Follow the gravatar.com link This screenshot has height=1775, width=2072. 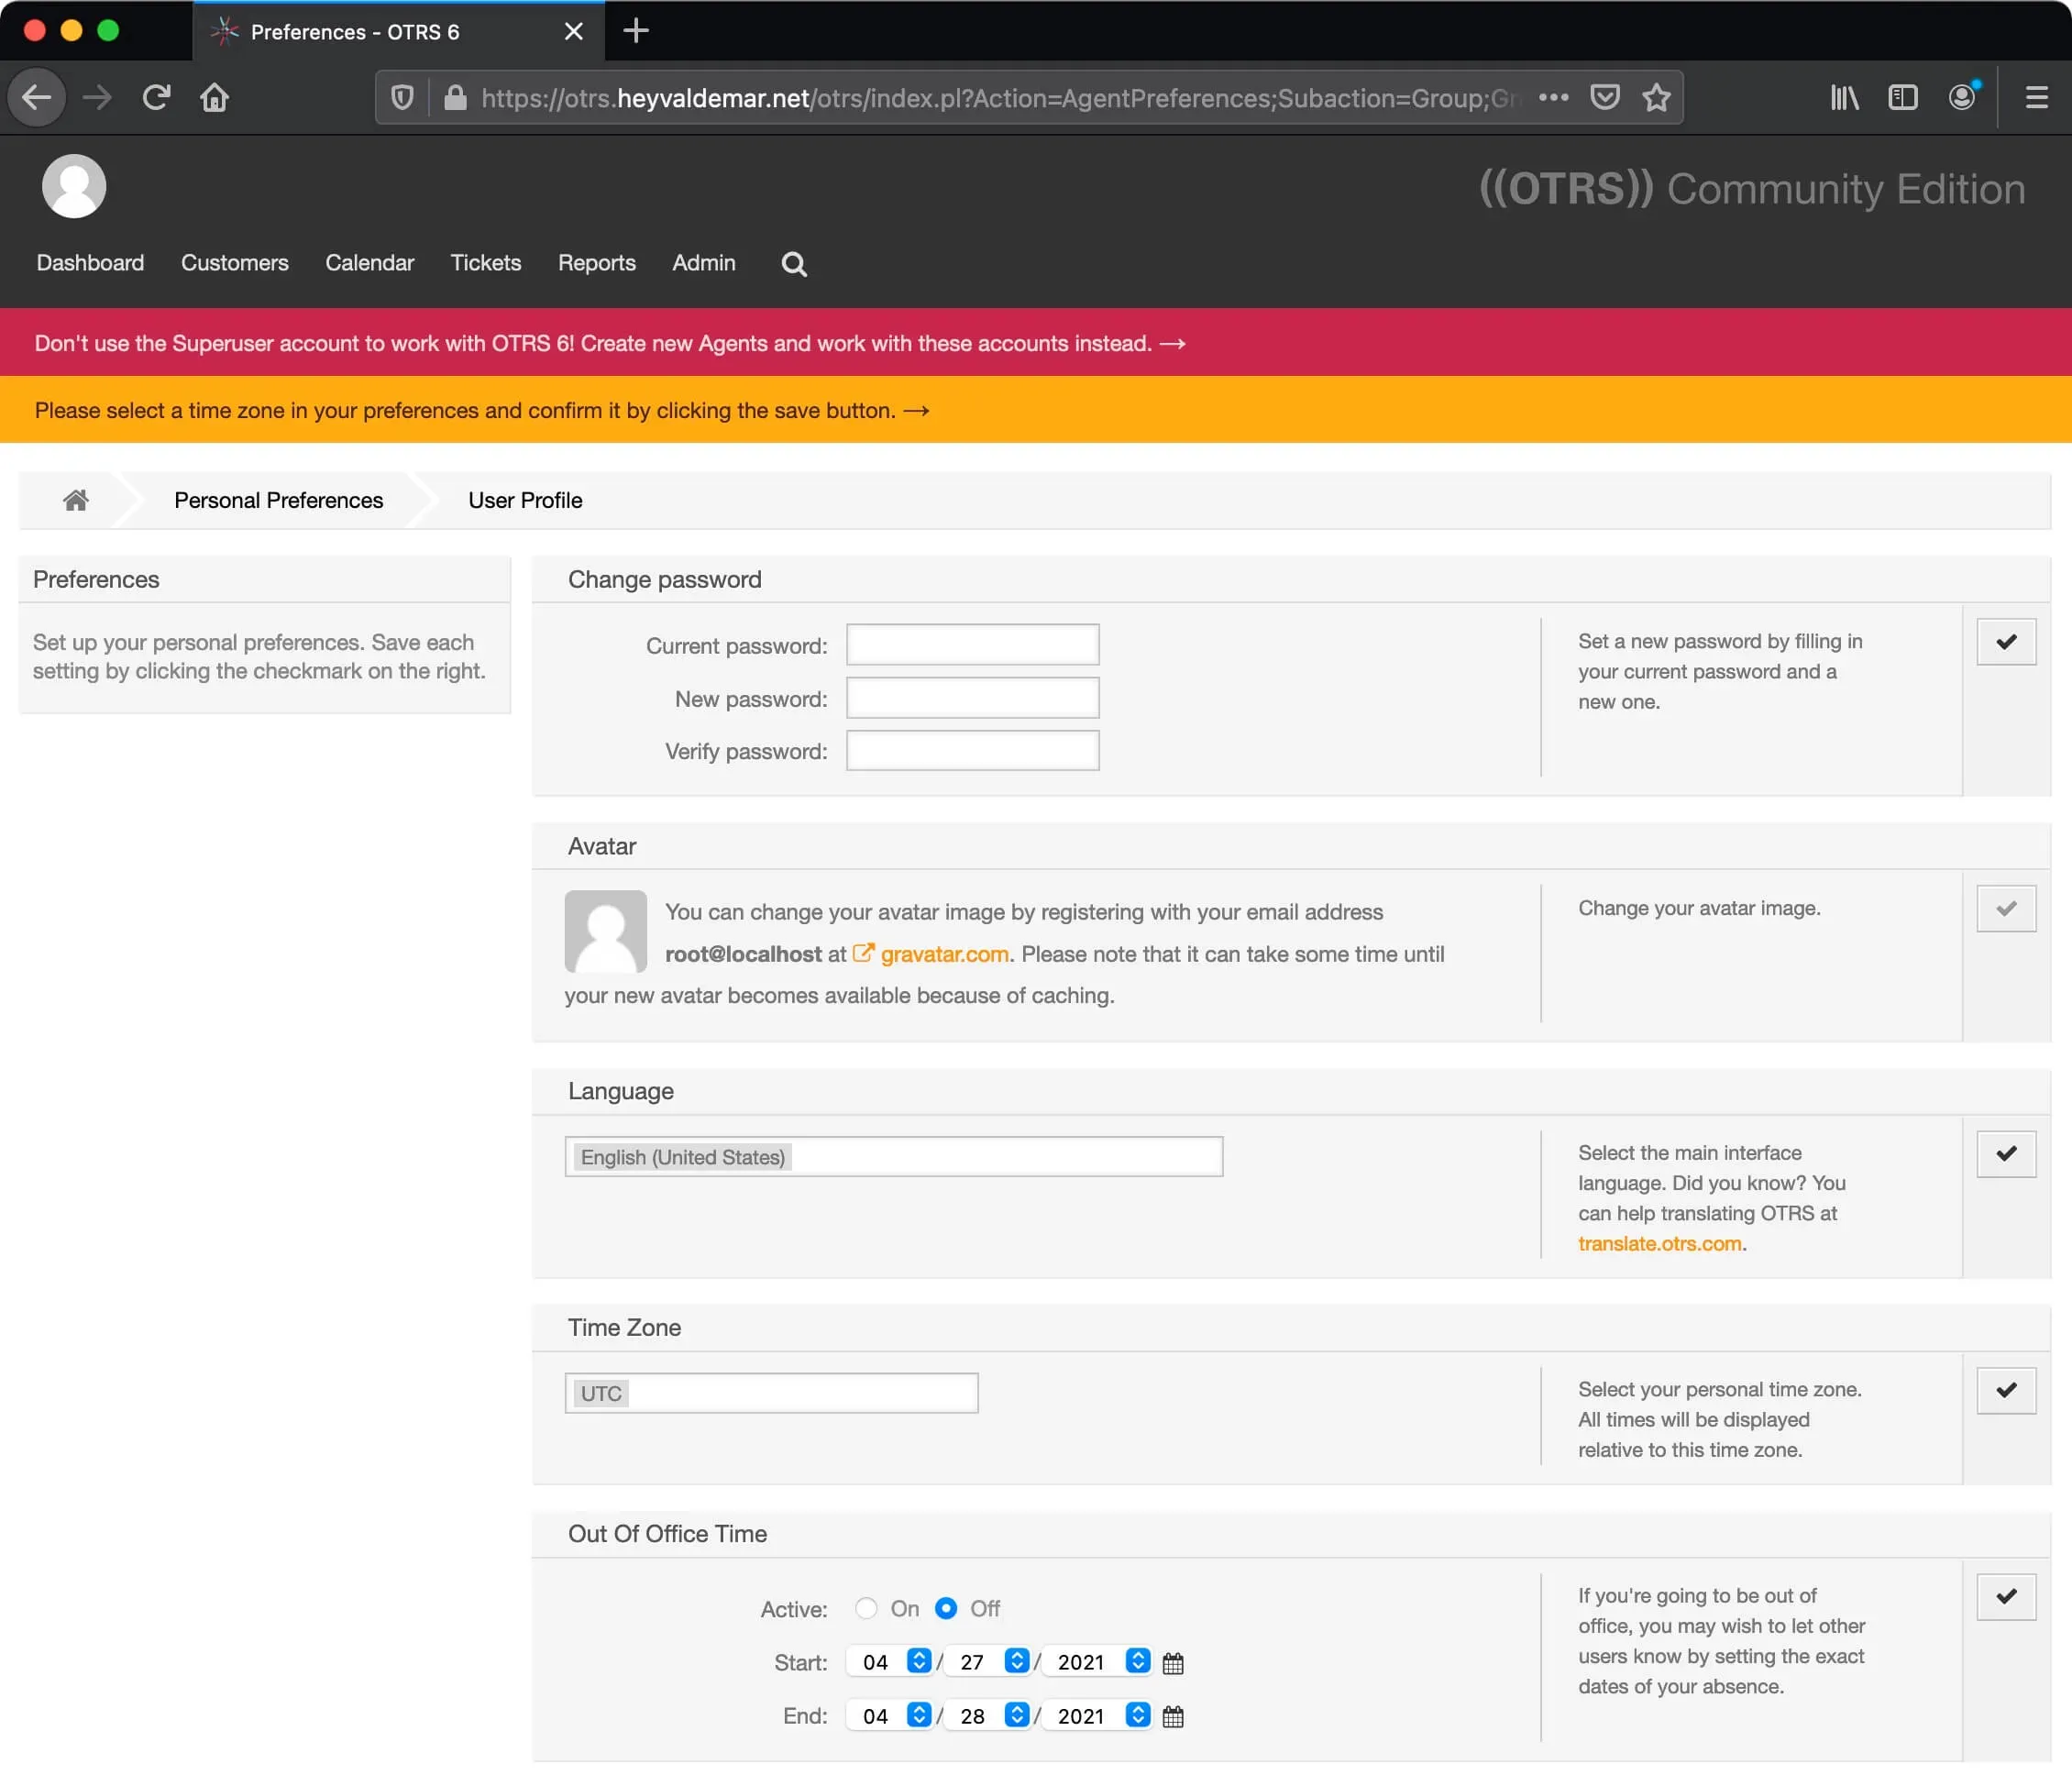(944, 954)
